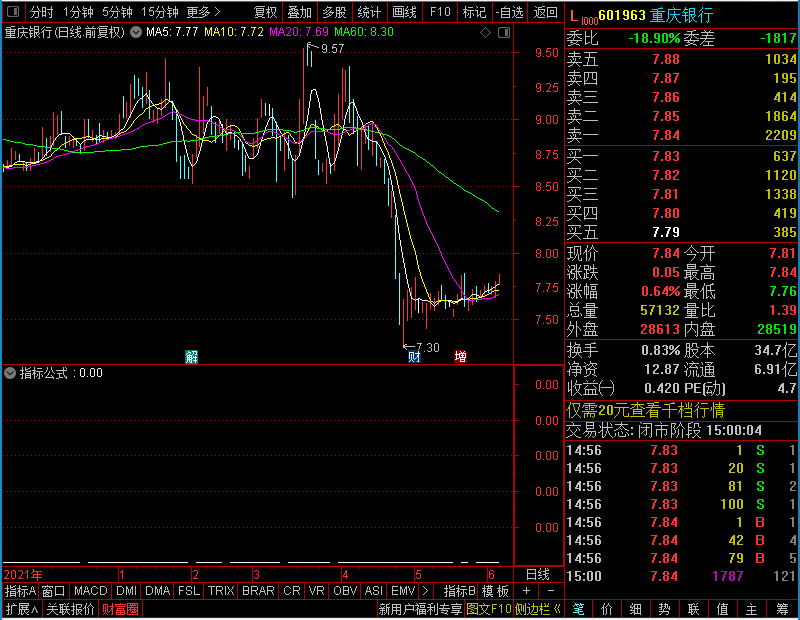Image resolution: width=800 pixels, height=620 pixels.
Task: Click the 解 marker on the chart
Action: click(x=191, y=357)
